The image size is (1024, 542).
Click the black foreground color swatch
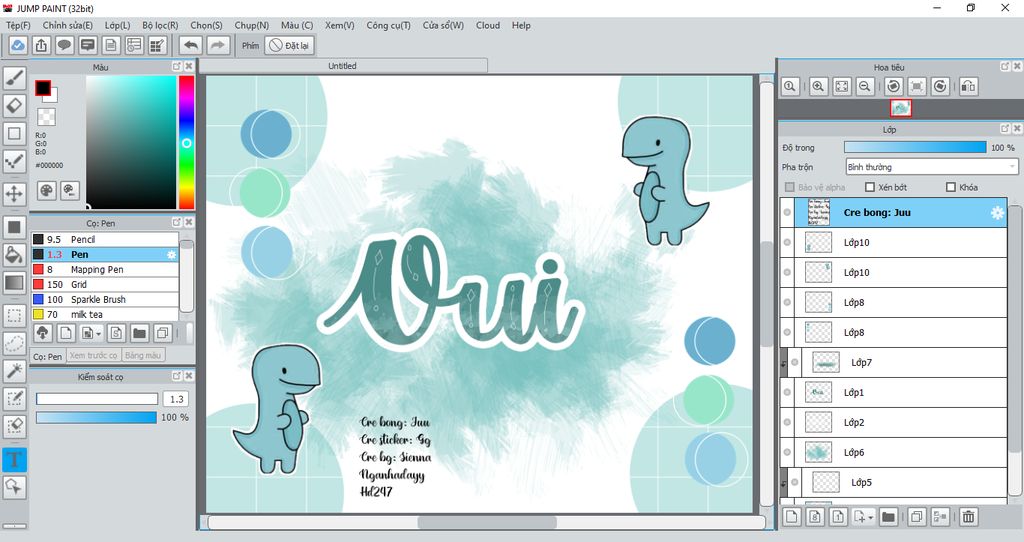pyautogui.click(x=43, y=88)
